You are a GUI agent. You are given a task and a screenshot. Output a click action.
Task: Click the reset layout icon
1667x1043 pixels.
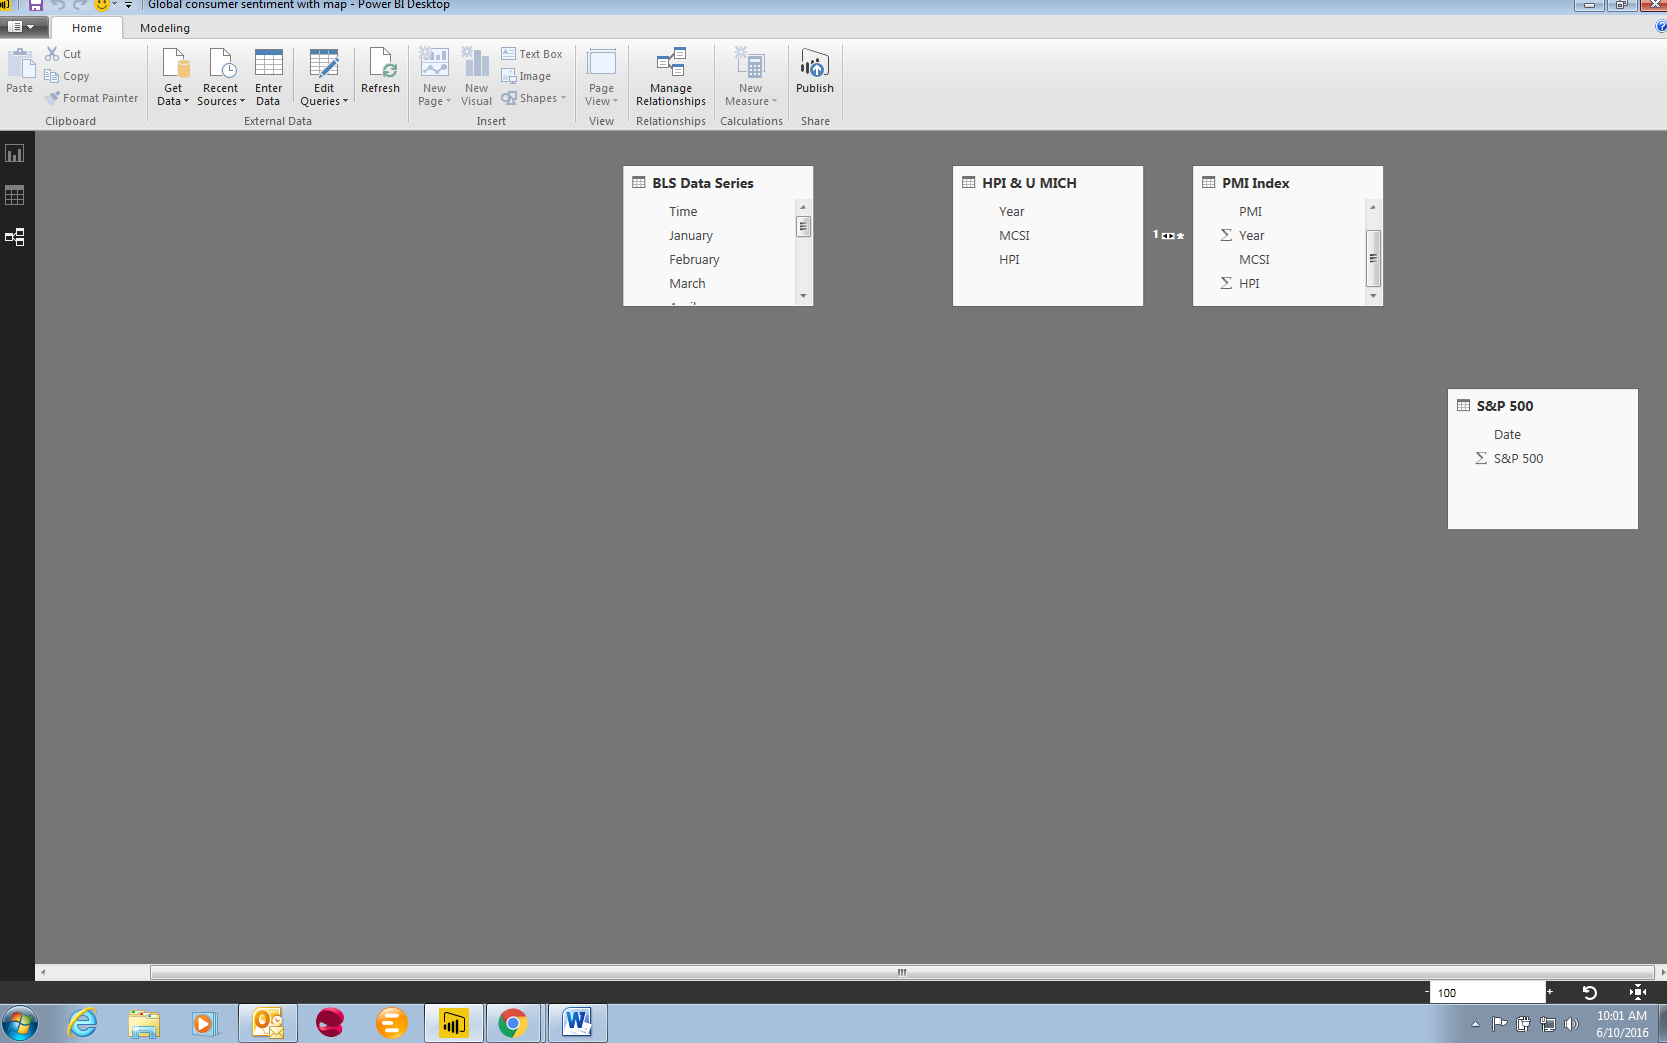click(1589, 993)
